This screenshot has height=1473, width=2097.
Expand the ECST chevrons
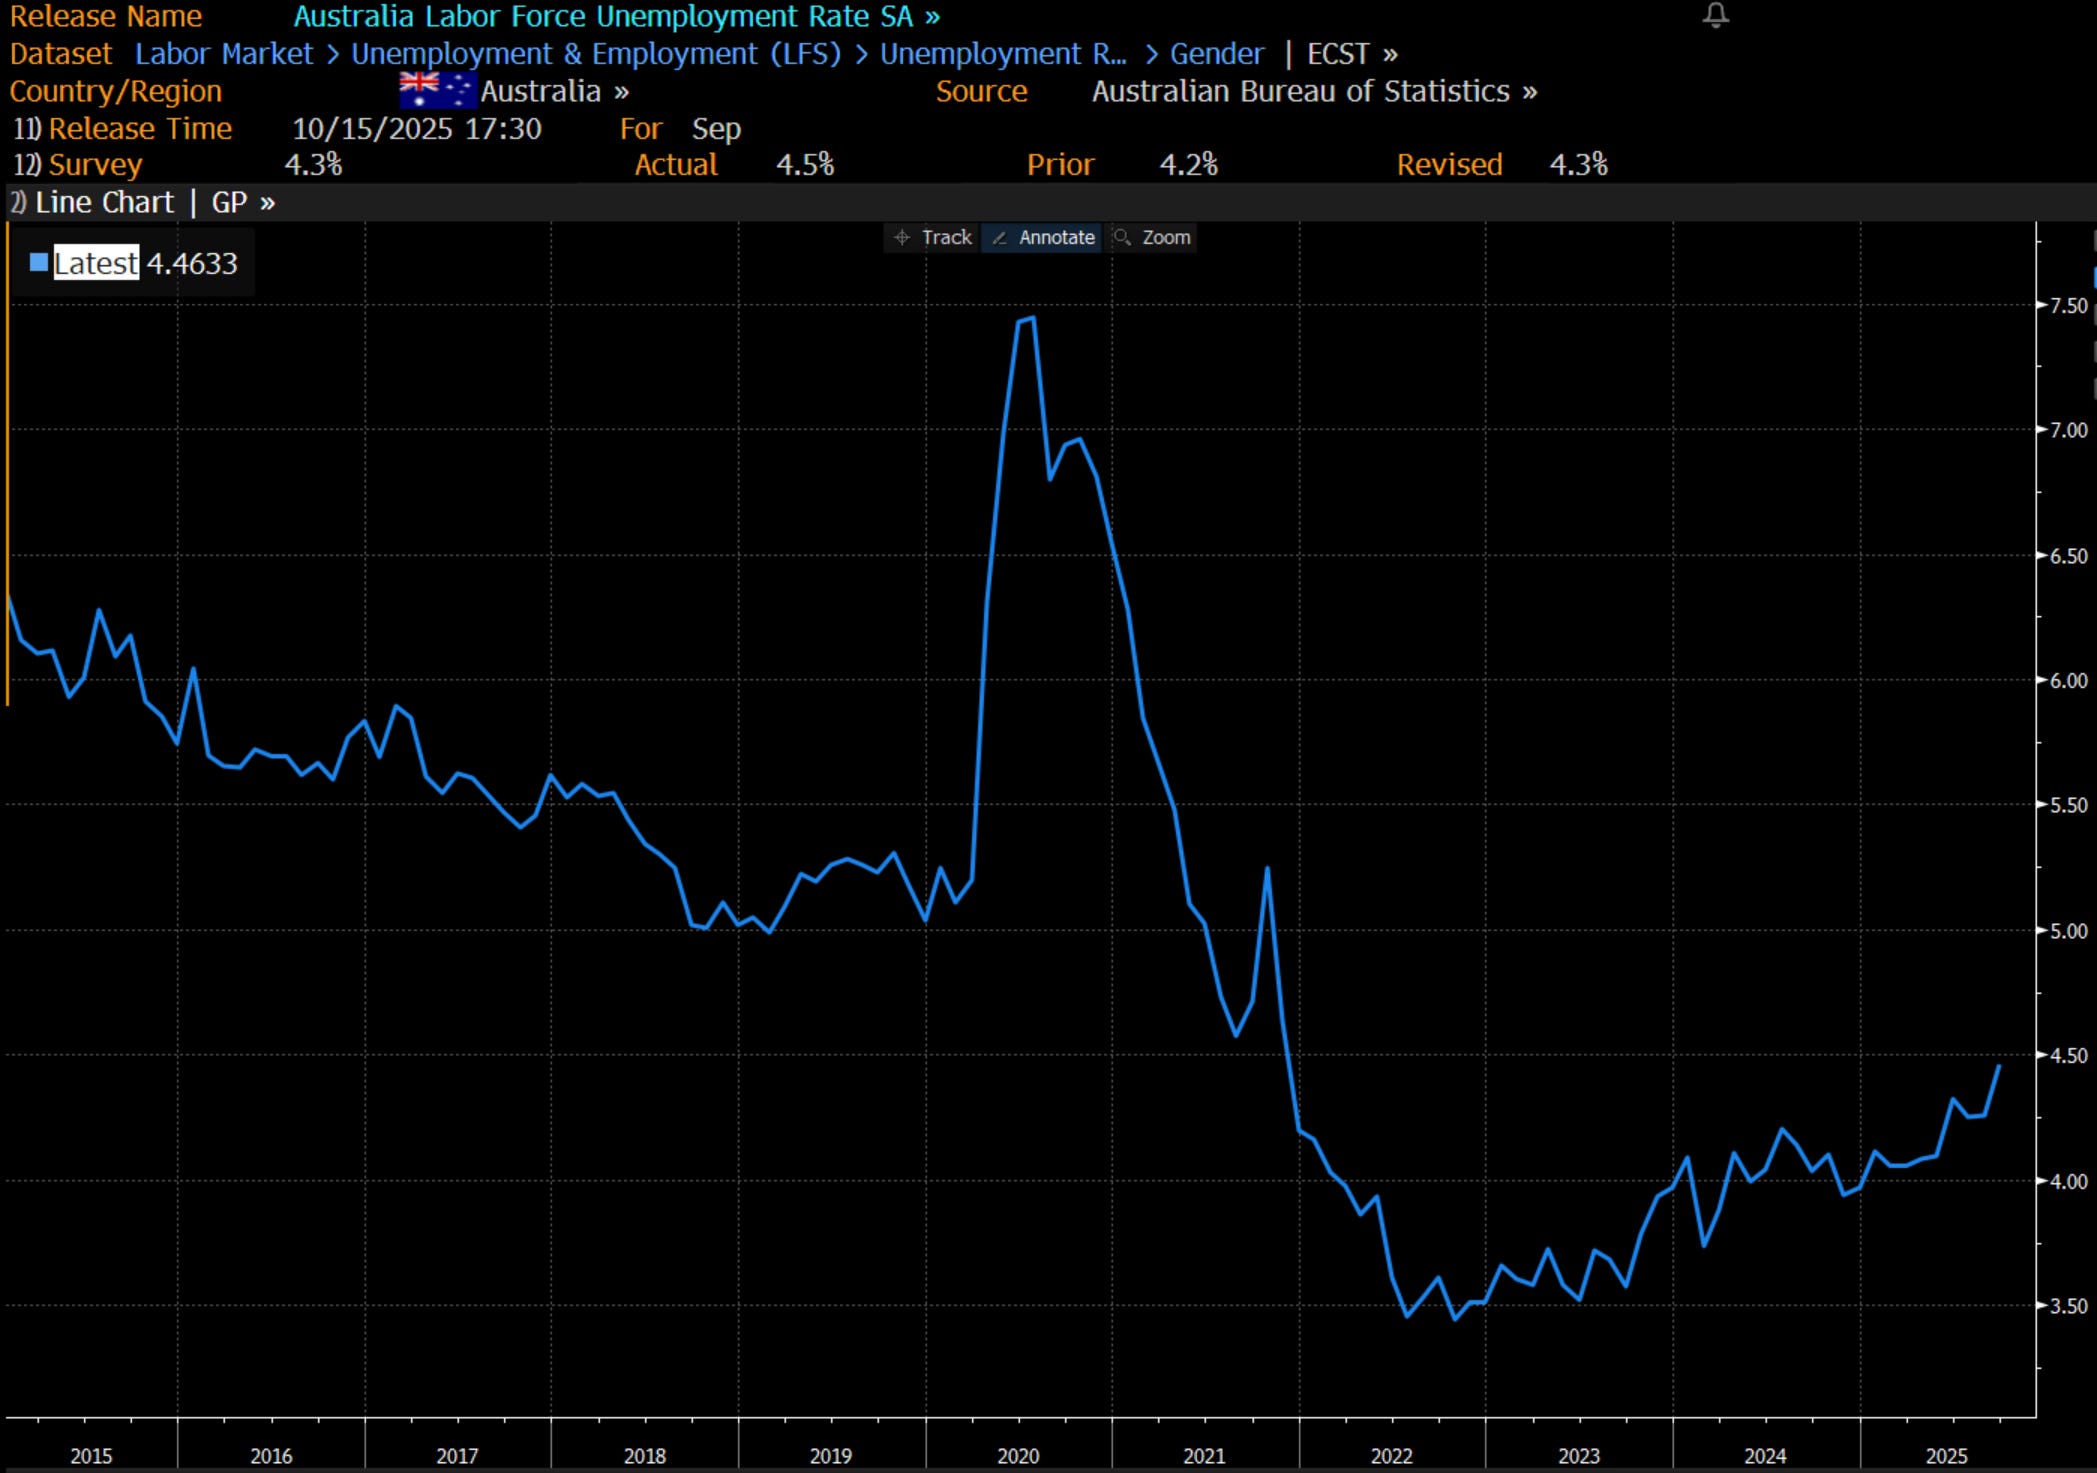click(x=1390, y=54)
